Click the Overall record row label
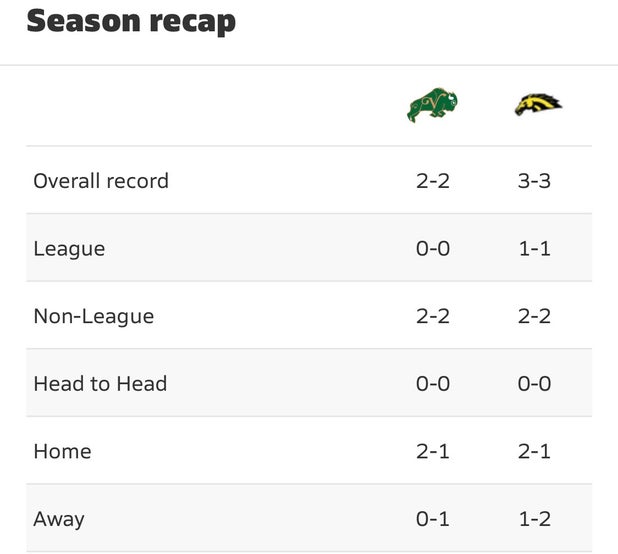The height and width of the screenshot is (554, 618). click(x=101, y=181)
